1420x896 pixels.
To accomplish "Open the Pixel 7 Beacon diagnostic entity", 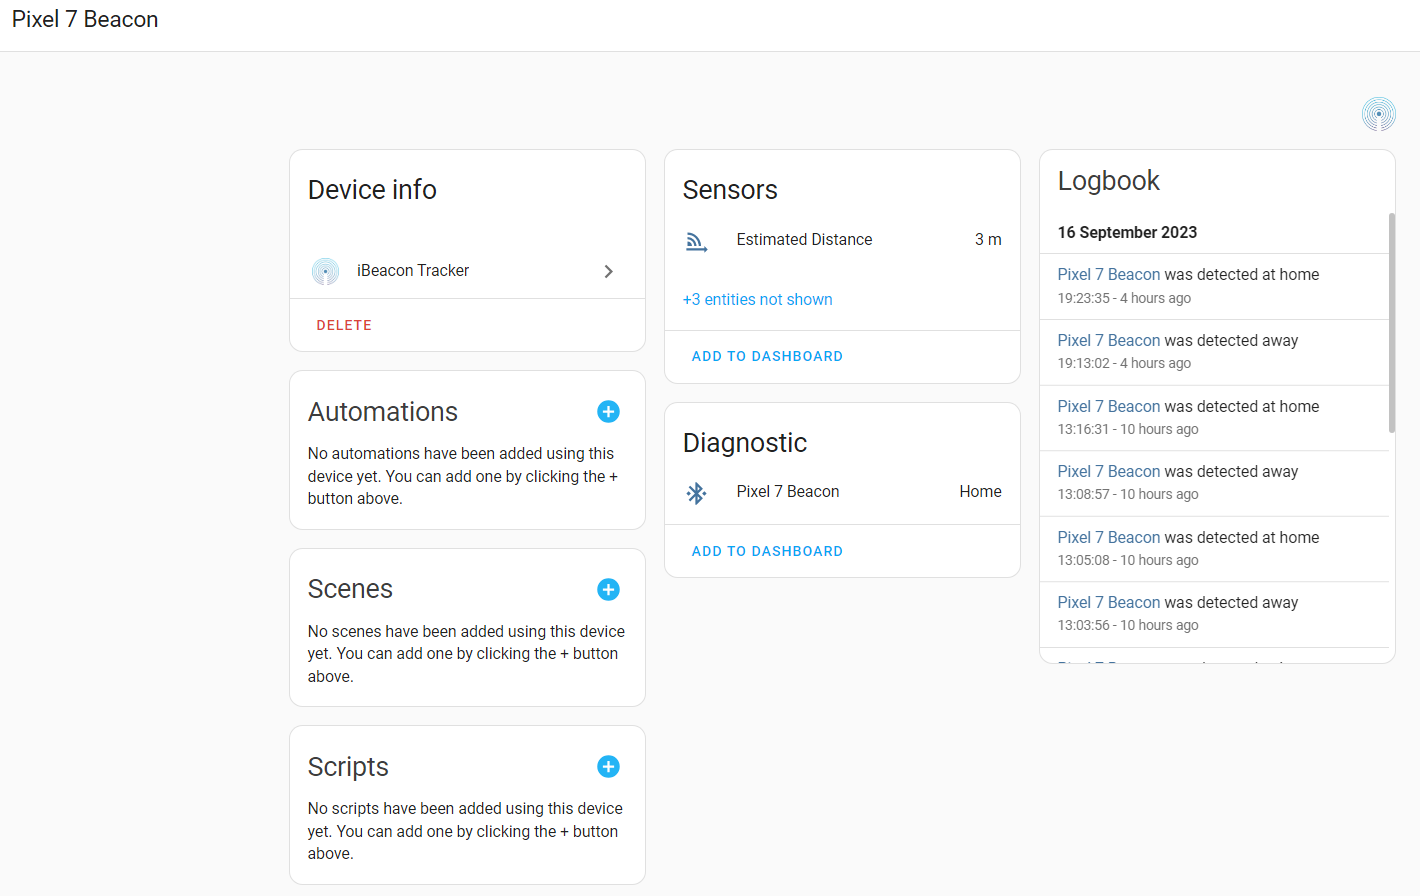I will coord(788,492).
